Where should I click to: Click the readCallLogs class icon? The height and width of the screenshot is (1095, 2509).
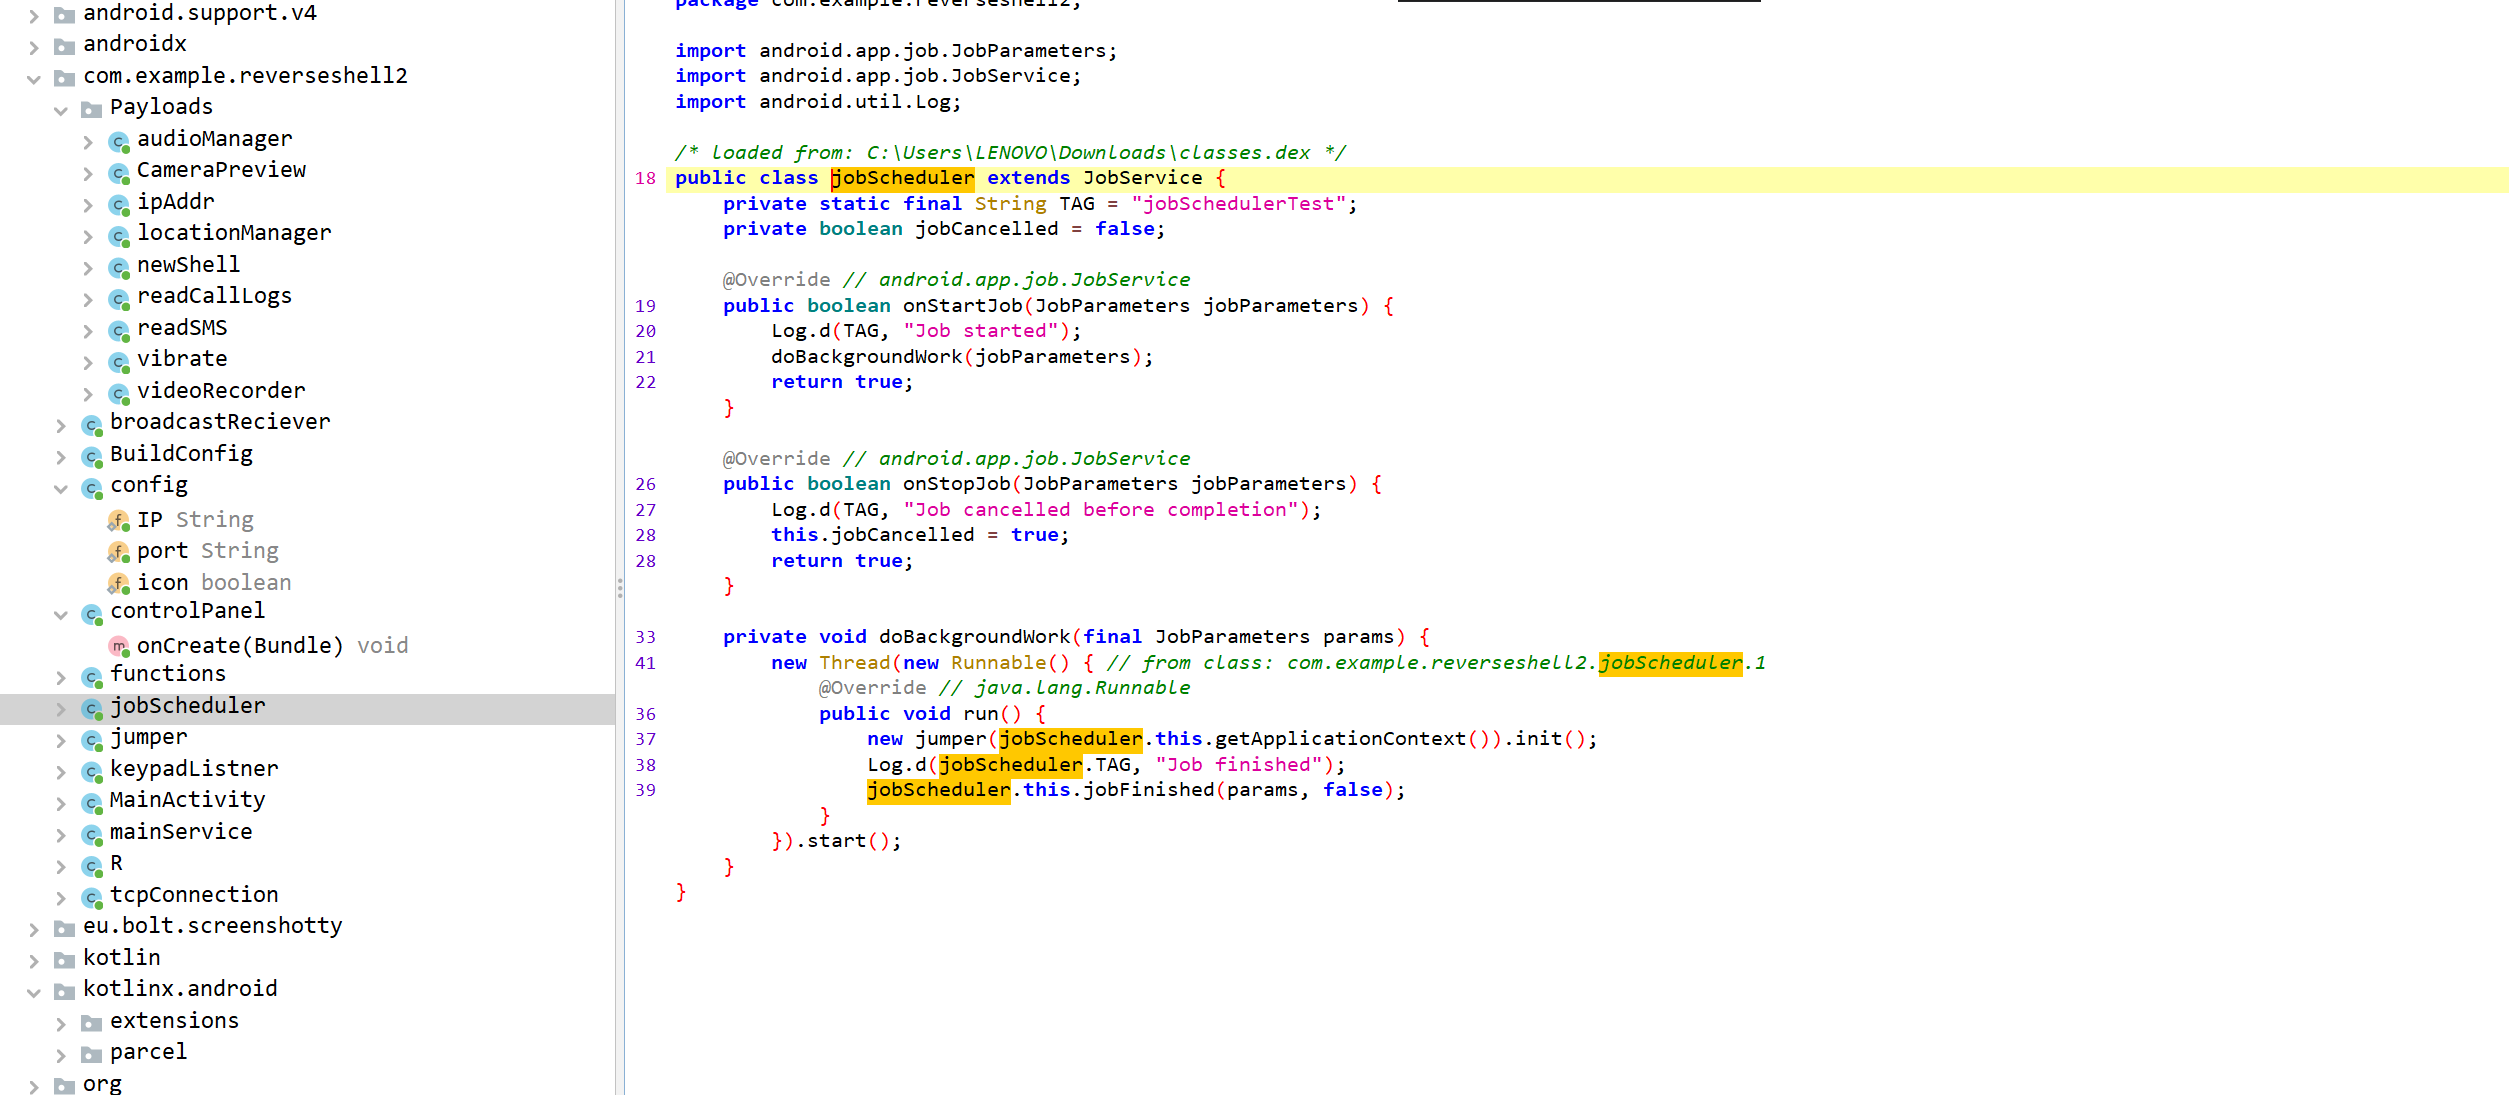[119, 299]
